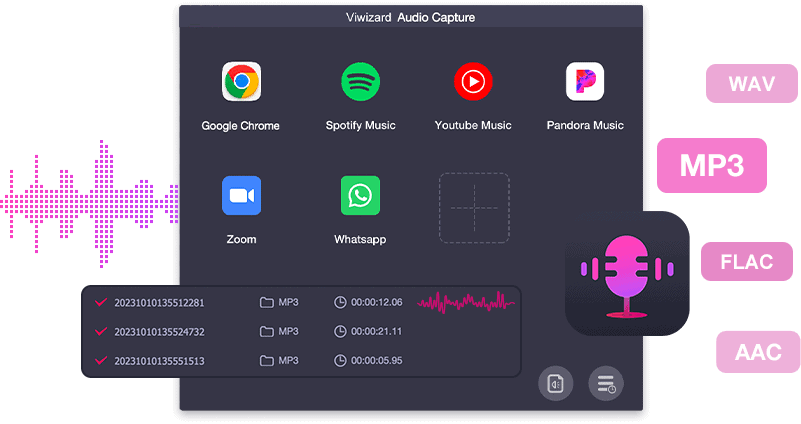Select the MP3 format badge

(712, 166)
